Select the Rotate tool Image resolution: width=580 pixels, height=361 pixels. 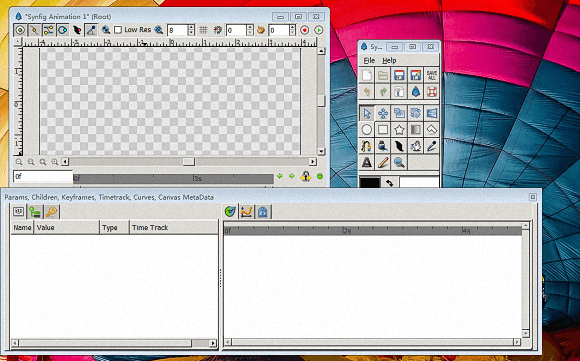point(415,113)
